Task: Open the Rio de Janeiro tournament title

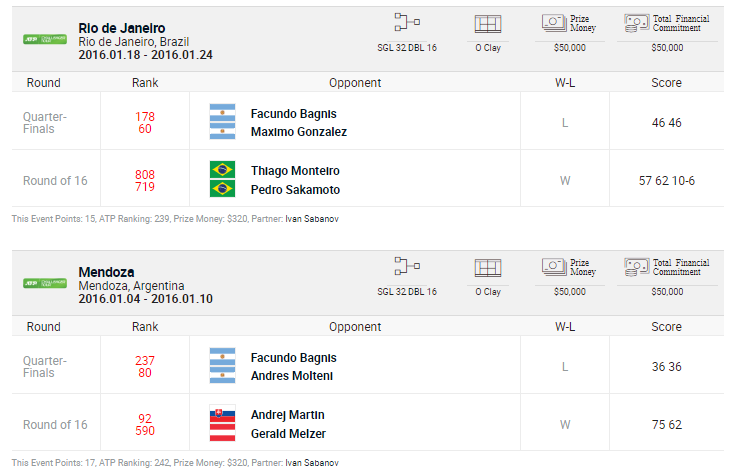Action: [122, 28]
